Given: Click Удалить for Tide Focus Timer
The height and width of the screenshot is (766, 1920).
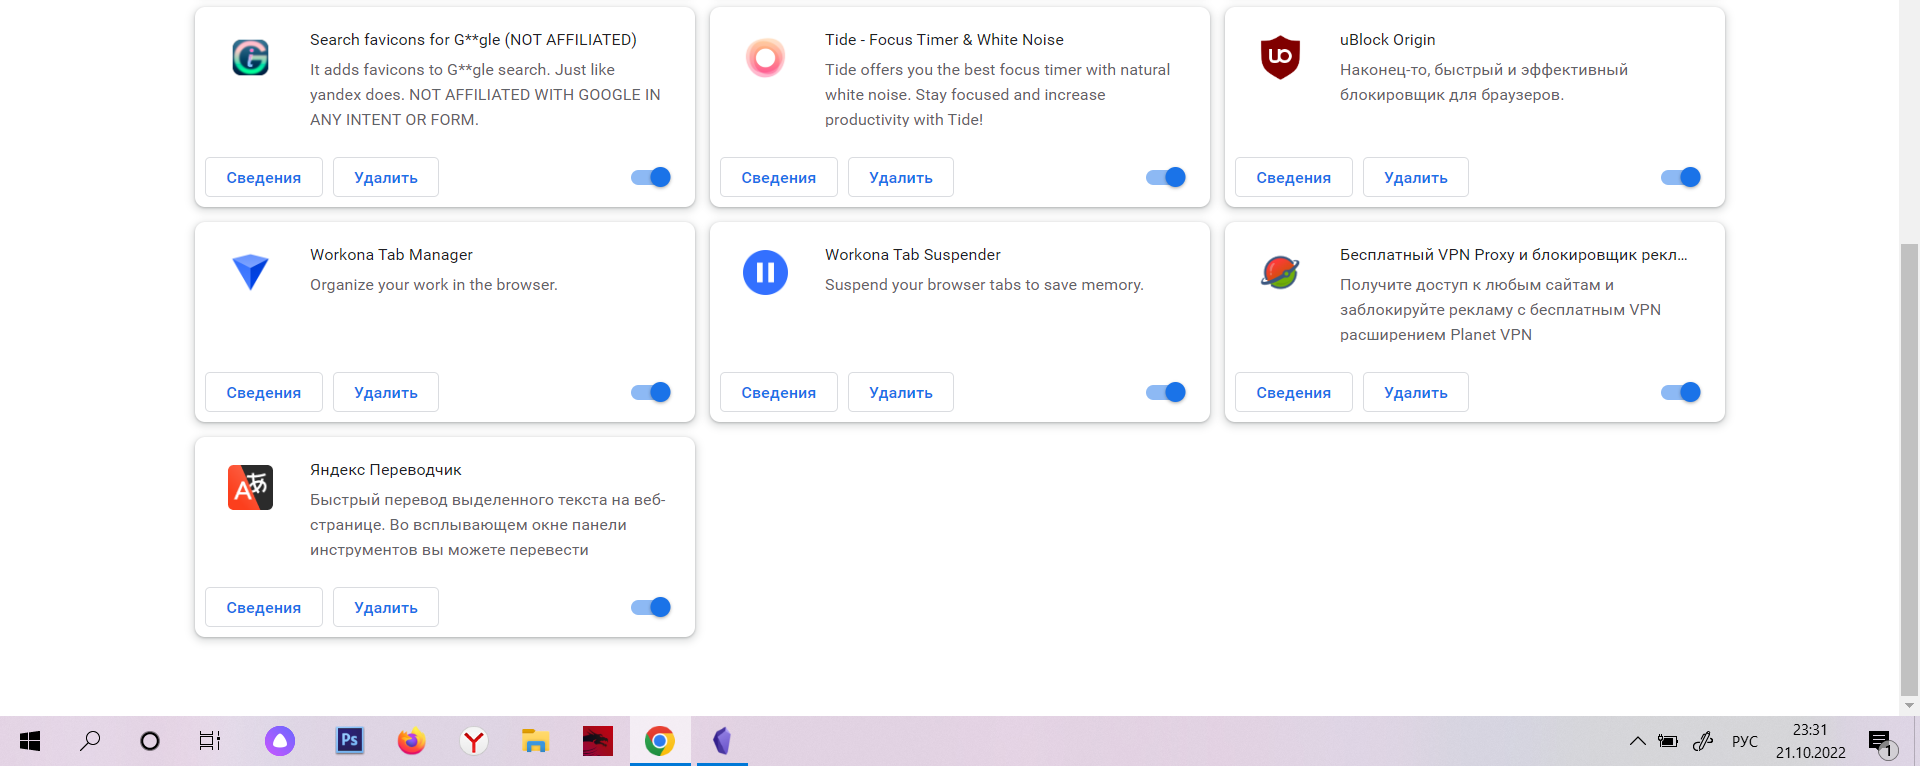Looking at the screenshot, I should [901, 177].
